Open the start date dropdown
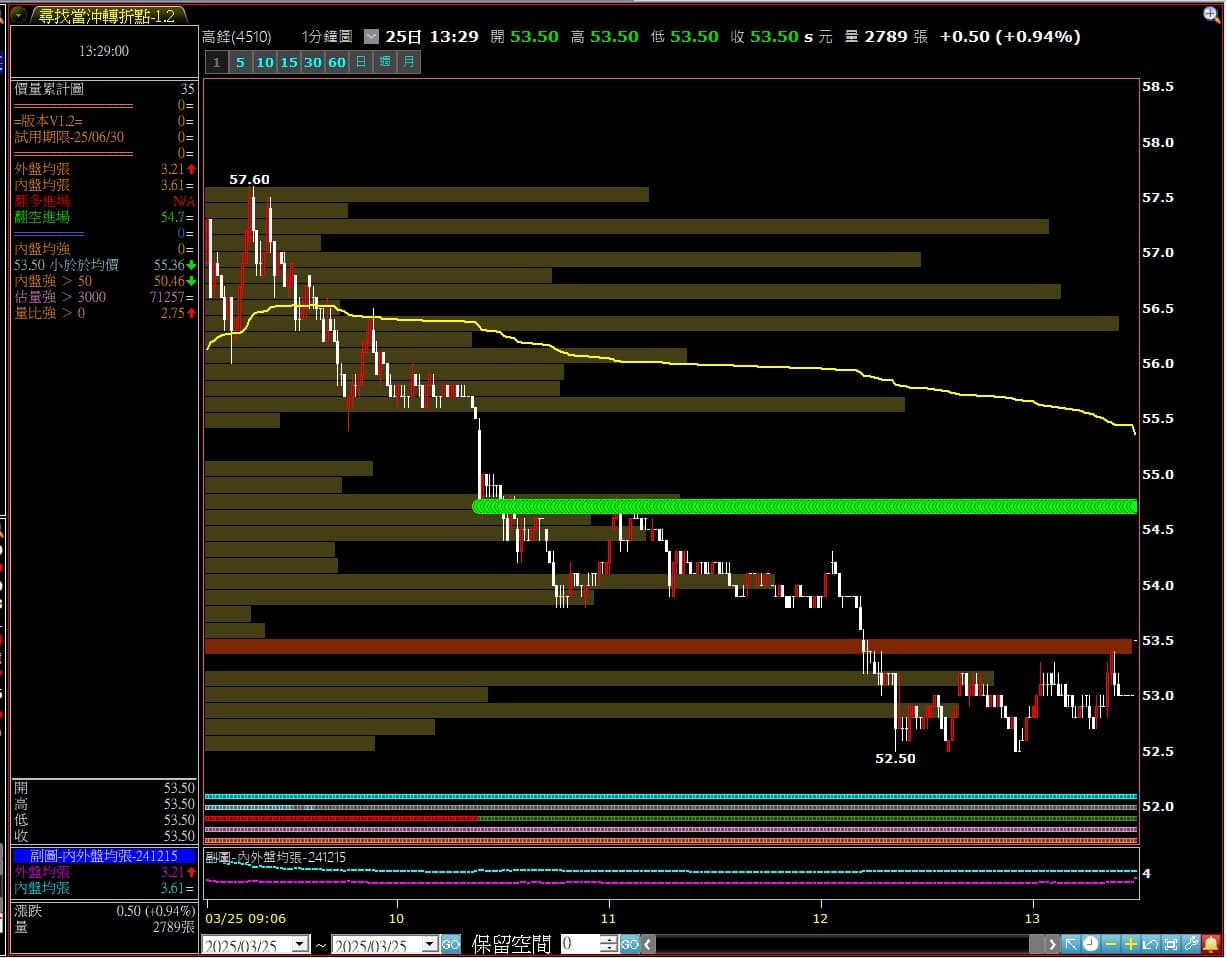Image resolution: width=1226 pixels, height=958 pixels. pyautogui.click(x=299, y=945)
